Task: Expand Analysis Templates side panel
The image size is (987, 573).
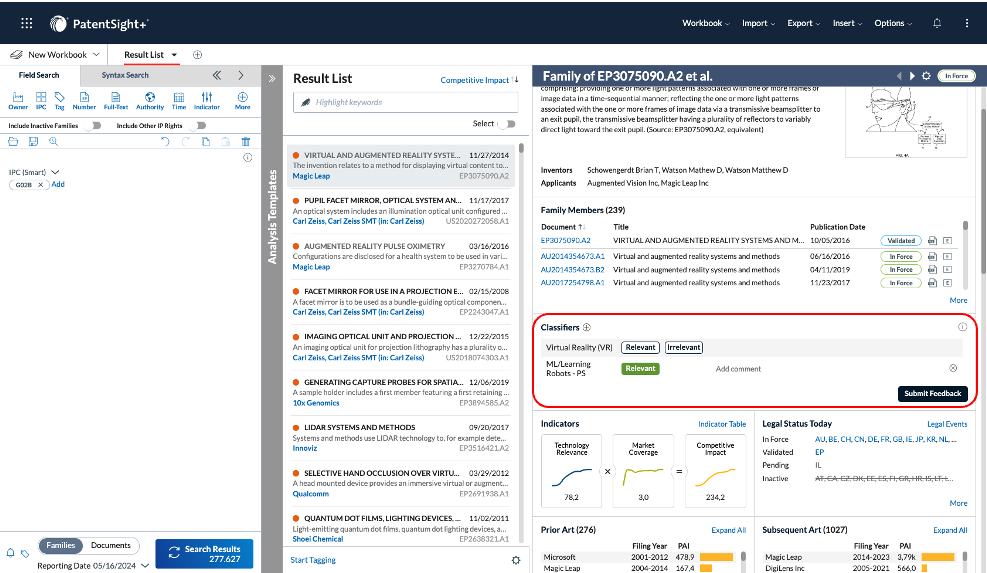Action: 272,79
